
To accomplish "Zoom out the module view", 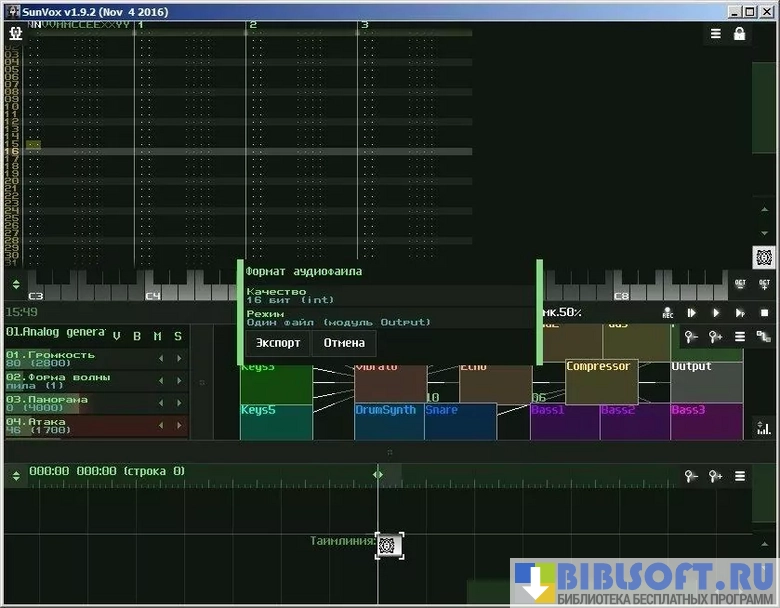I will (x=691, y=337).
